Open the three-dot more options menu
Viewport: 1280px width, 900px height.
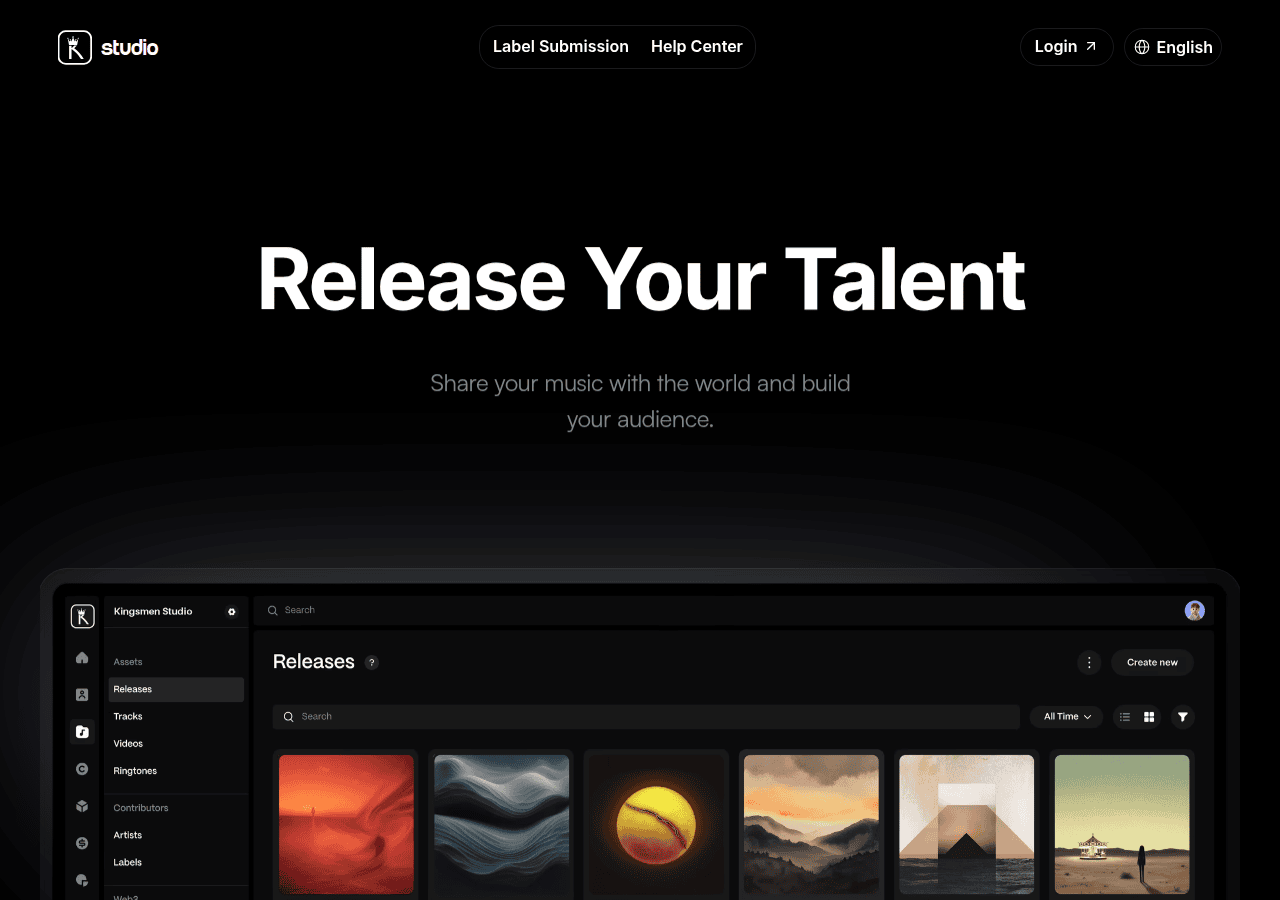1089,662
